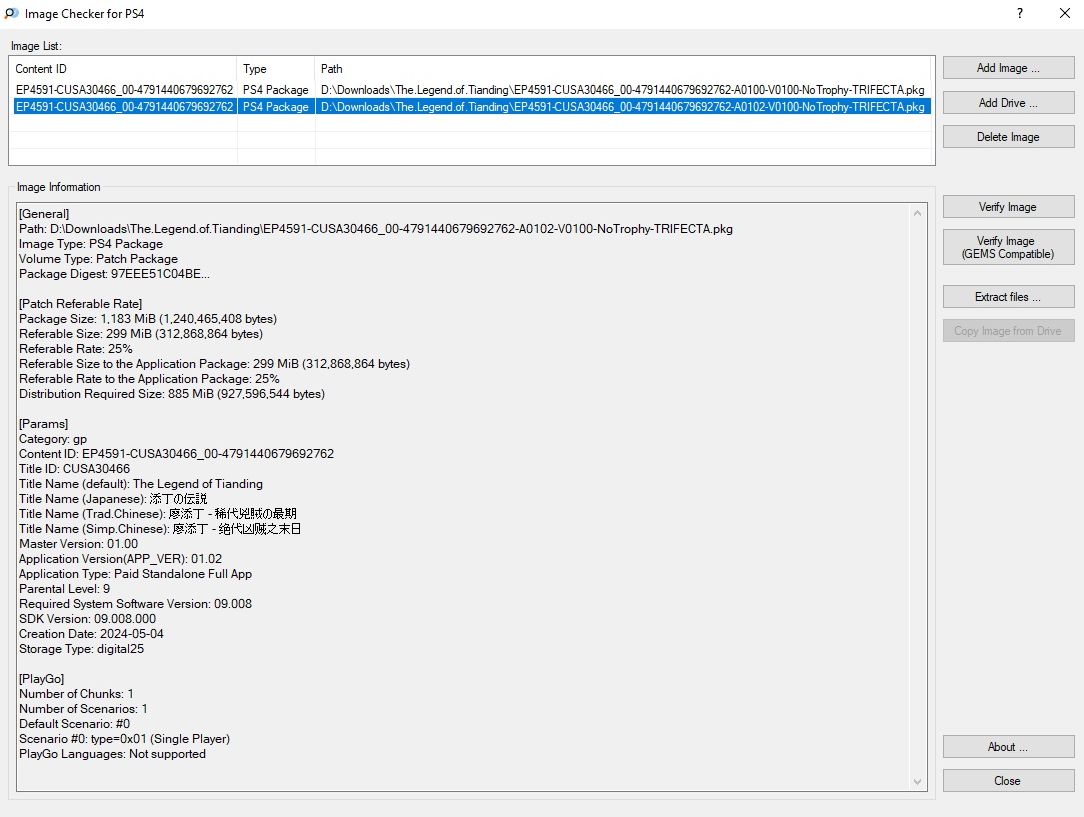Click the scroll-down arrow of Image Information
Screen dimensions: 1084x817
pos(917,782)
